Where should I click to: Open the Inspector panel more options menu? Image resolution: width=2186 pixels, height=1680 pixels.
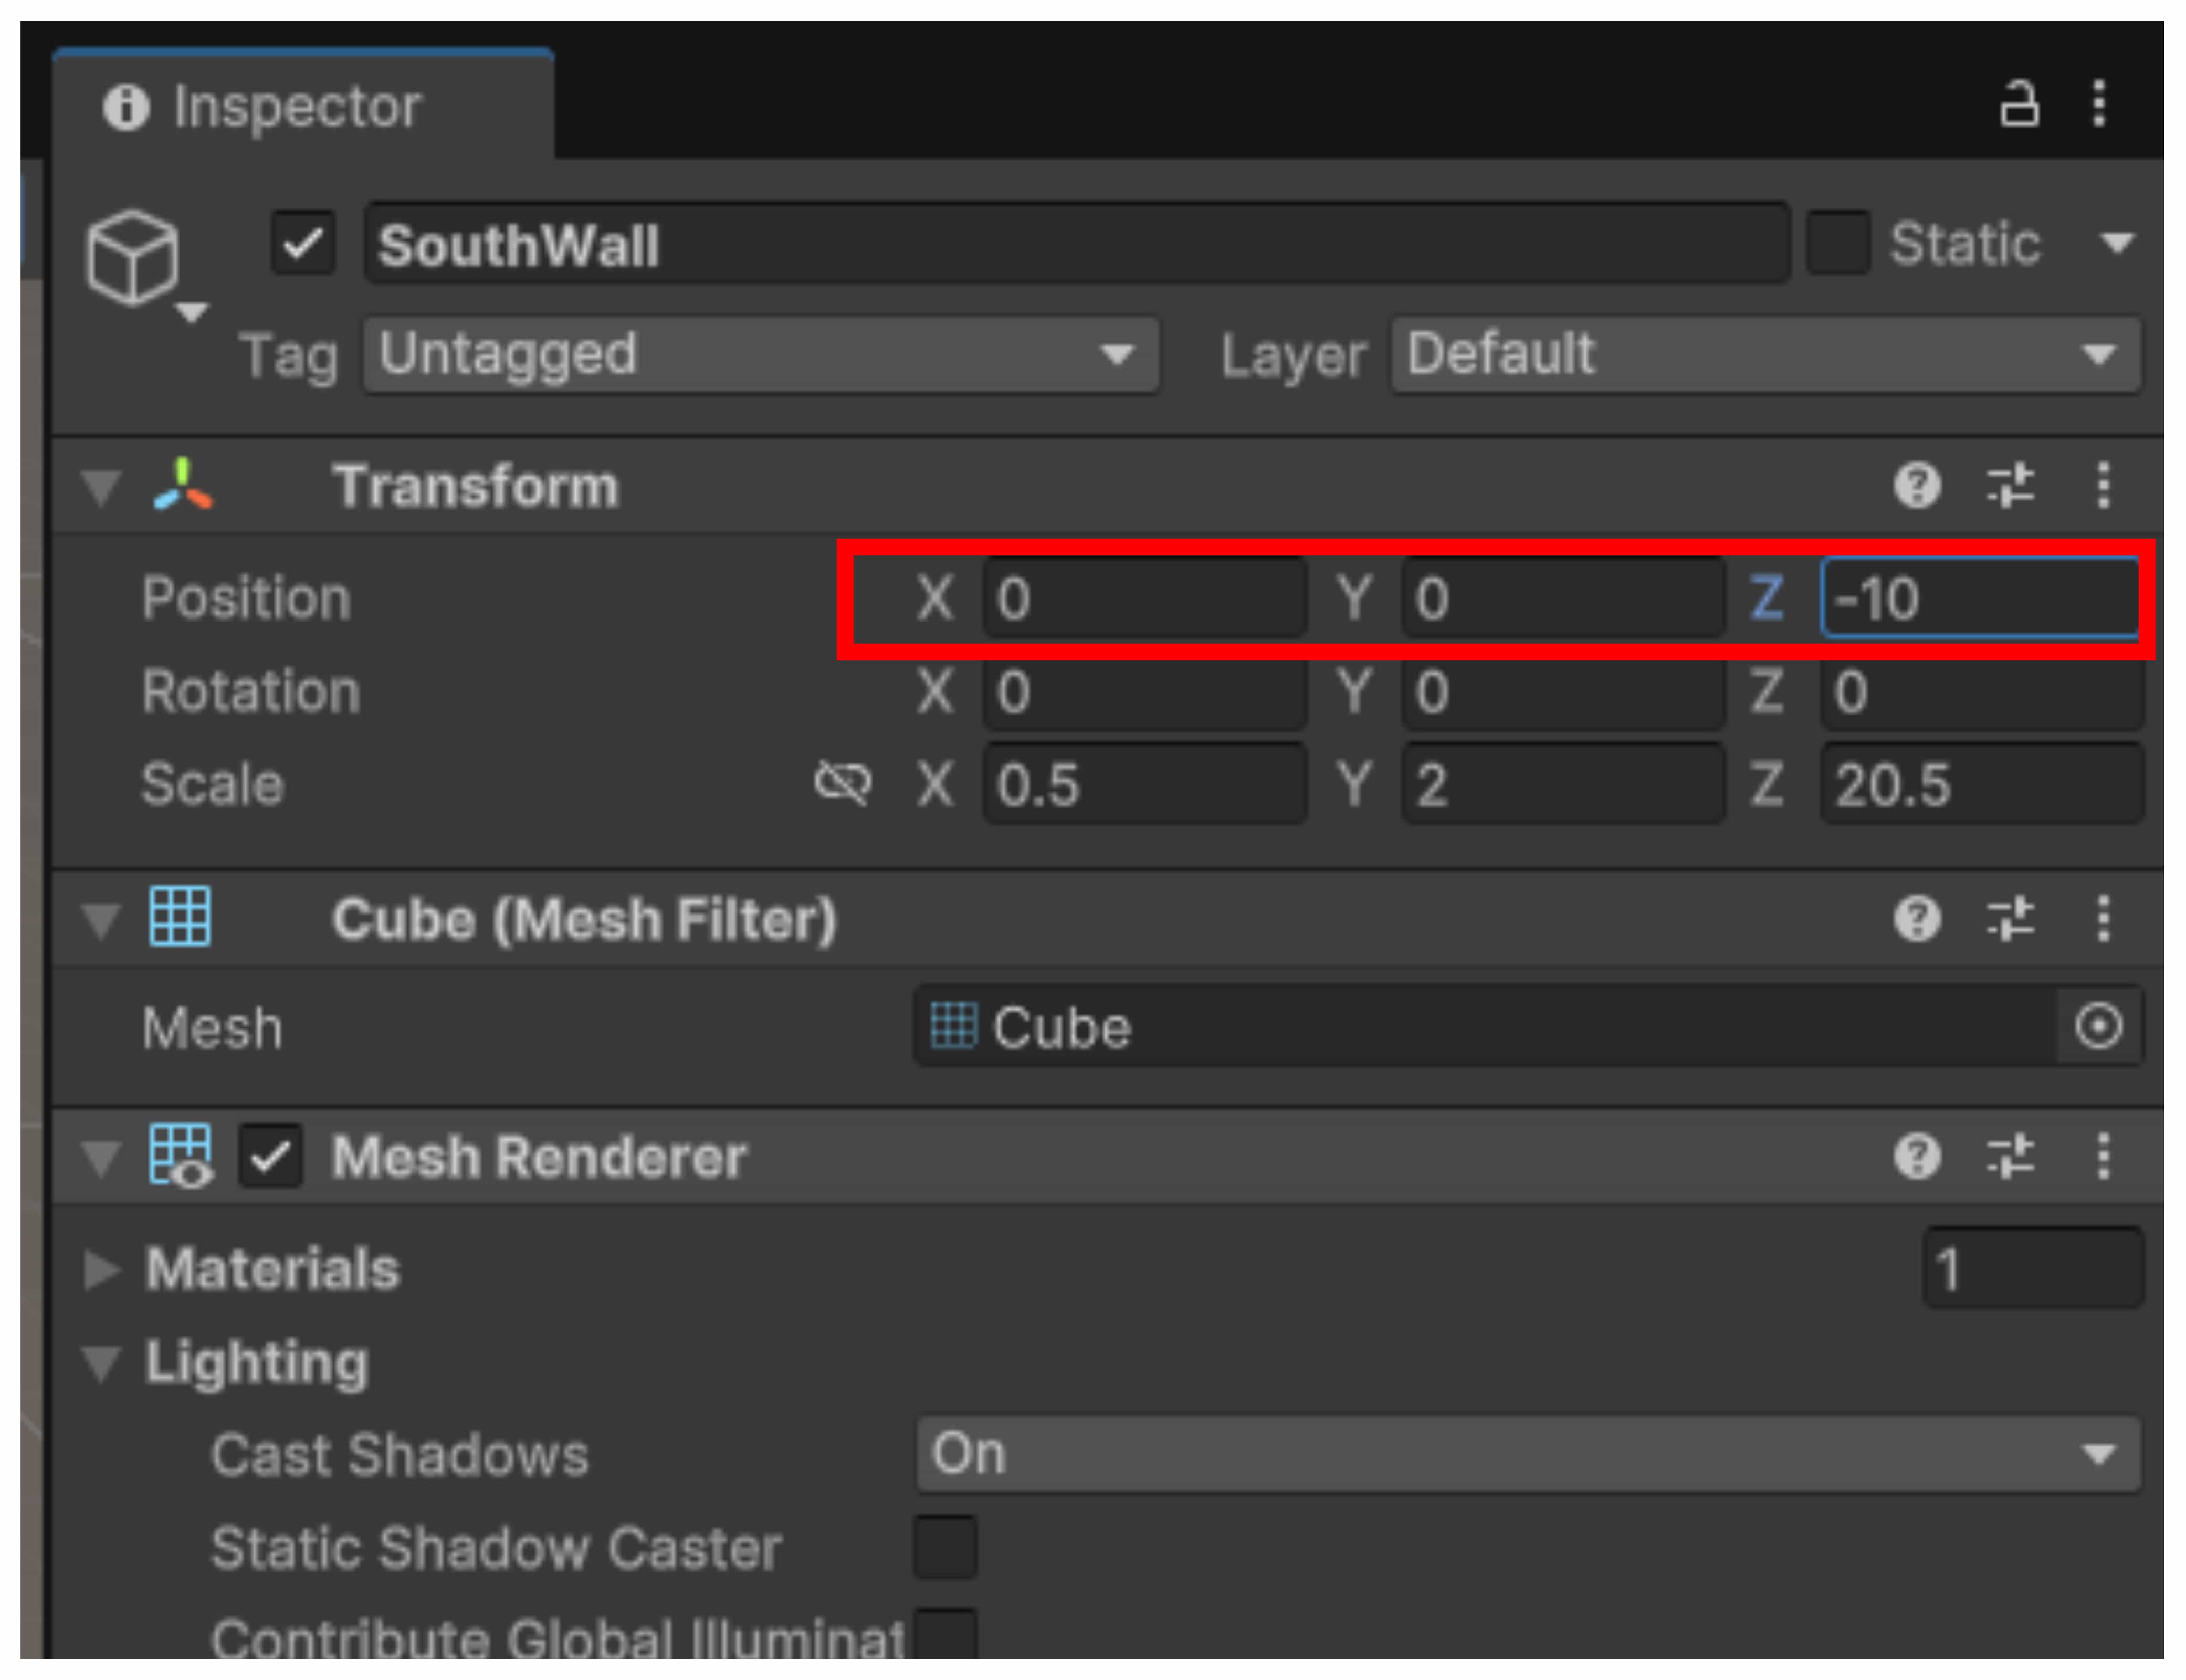point(2099,104)
